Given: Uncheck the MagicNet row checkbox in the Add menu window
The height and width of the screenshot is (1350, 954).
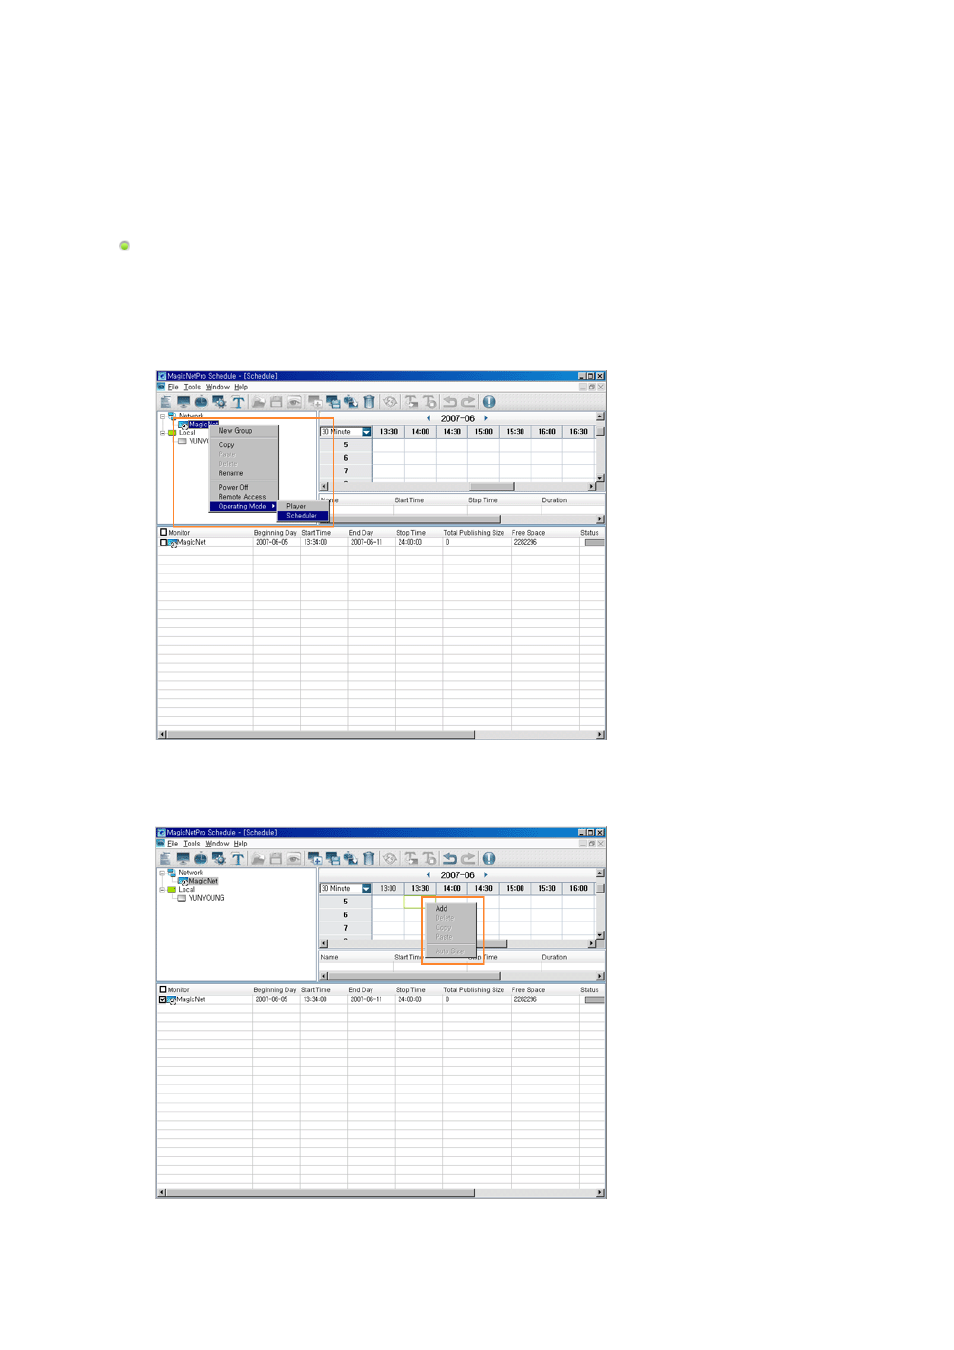Looking at the screenshot, I should pos(163,999).
